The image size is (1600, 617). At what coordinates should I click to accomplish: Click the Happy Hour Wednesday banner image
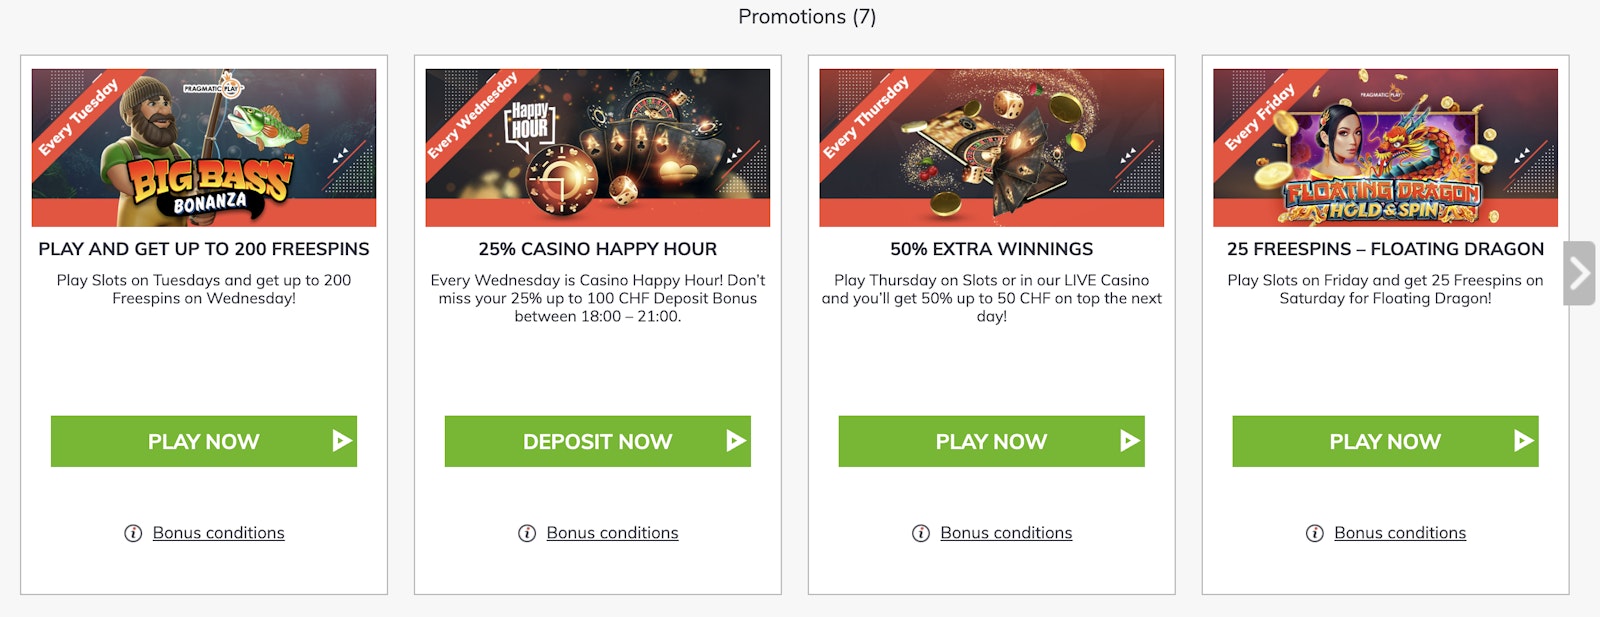click(598, 147)
